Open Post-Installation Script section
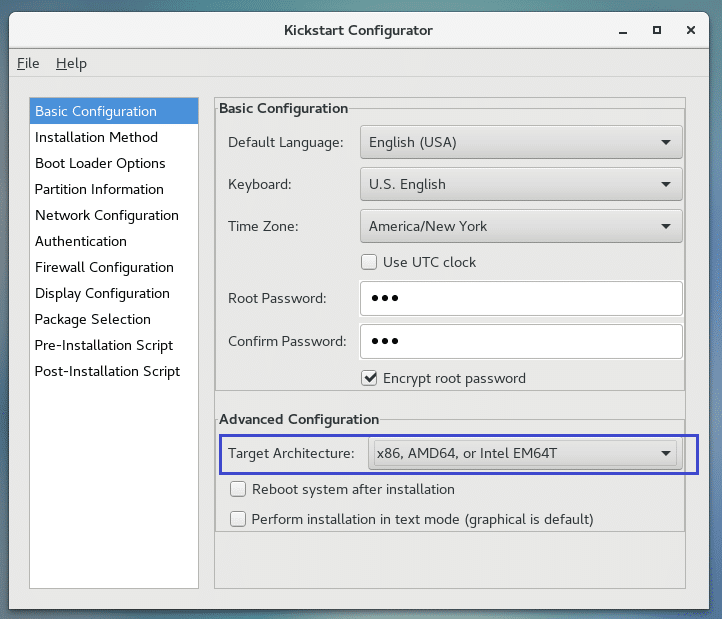Screen dimensions: 722x619 [x=107, y=371]
